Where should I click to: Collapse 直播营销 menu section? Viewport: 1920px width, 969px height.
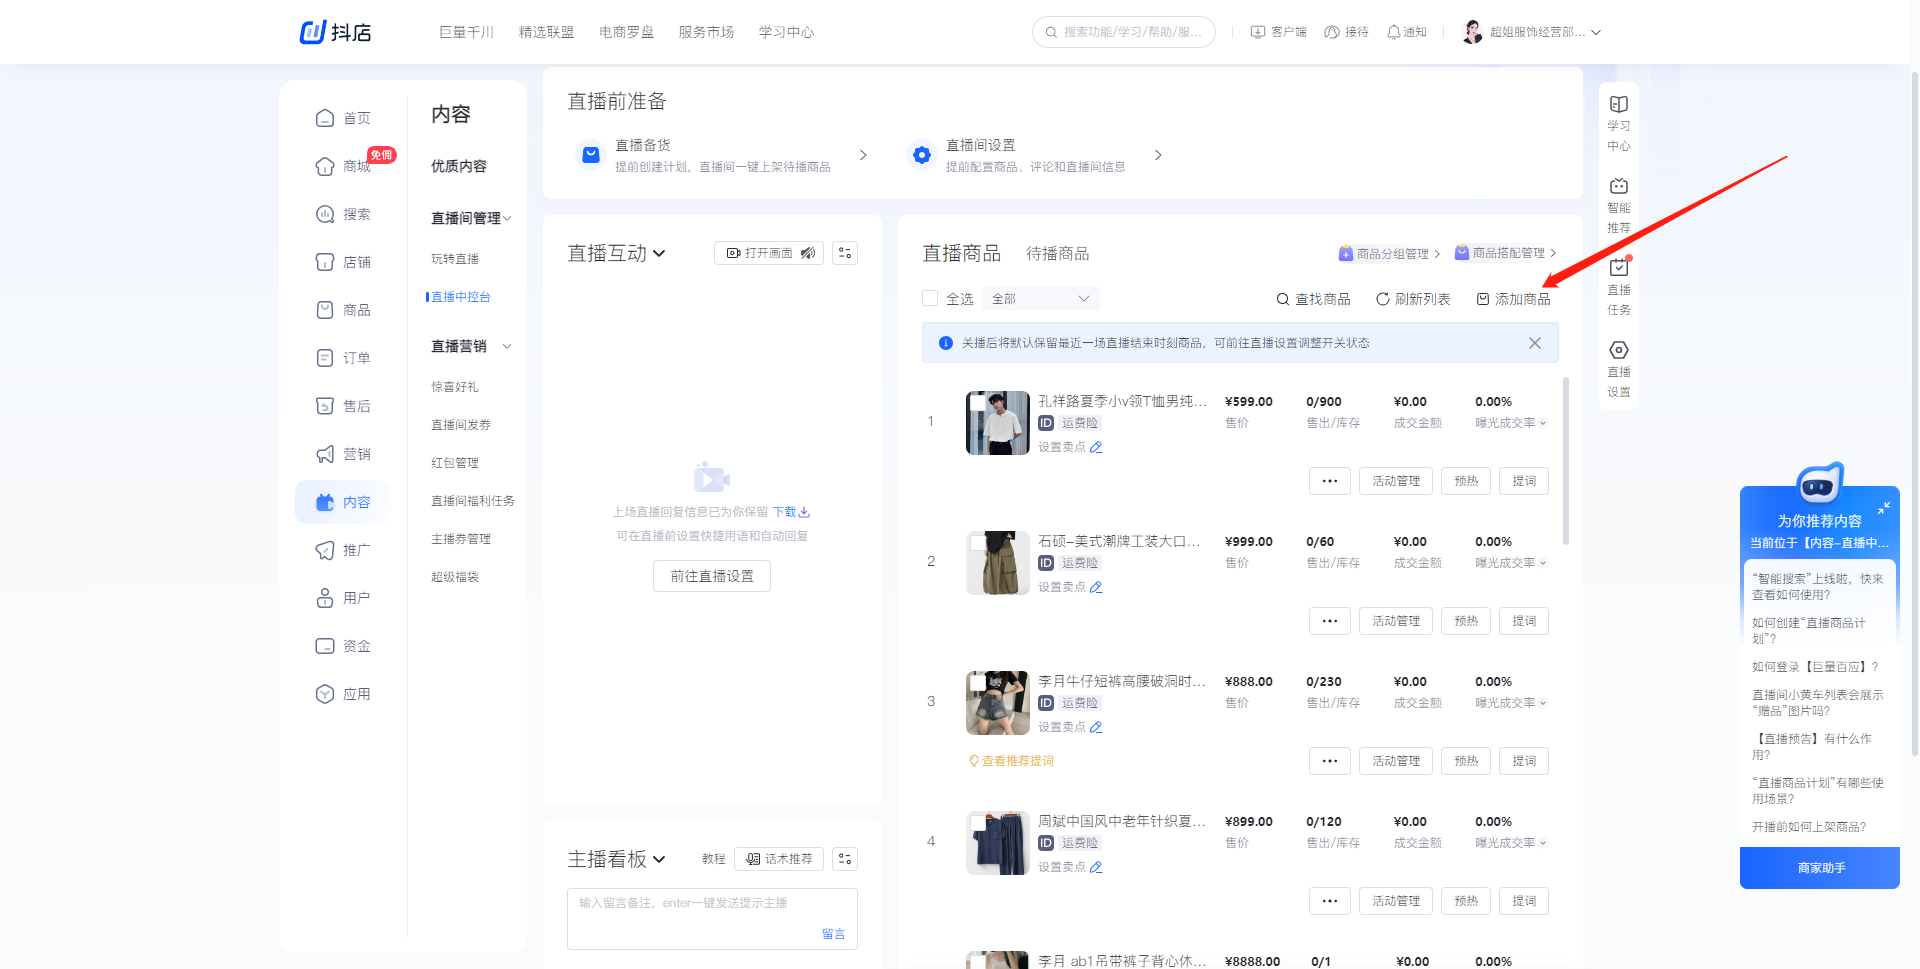[507, 346]
